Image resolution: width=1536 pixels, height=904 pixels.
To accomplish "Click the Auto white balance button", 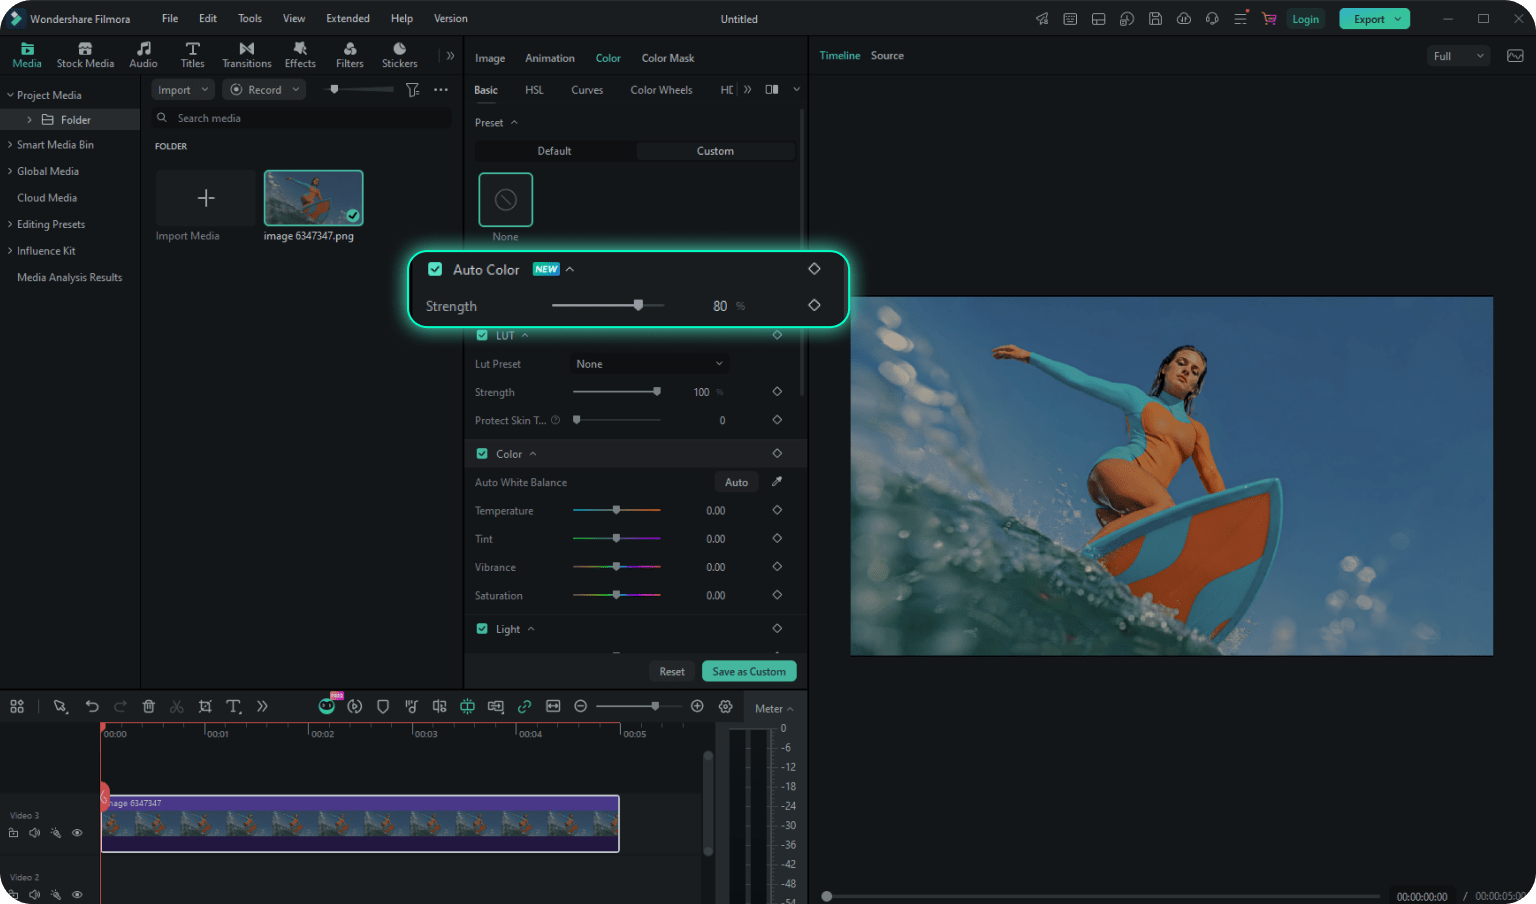I will pos(736,482).
